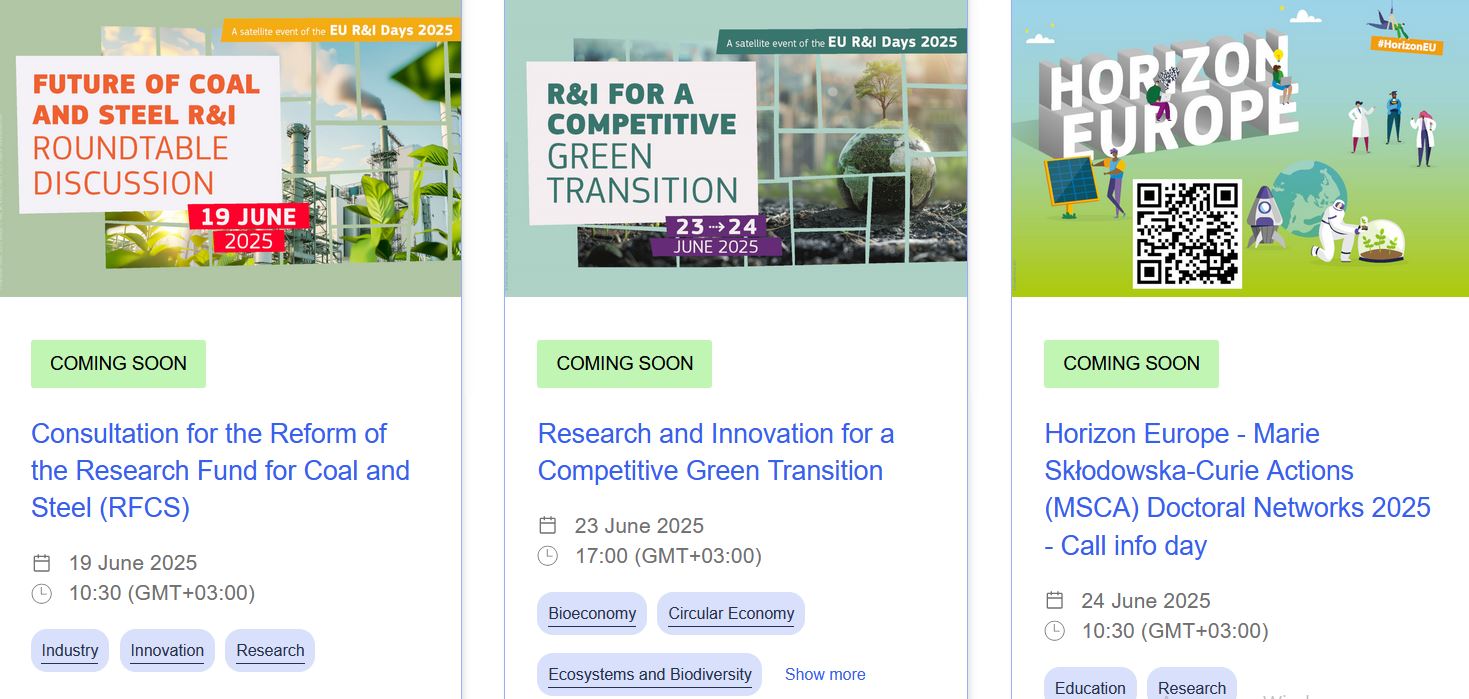Click clock icon beside 10:30 in the RFCS card
Screen dimensions: 1469x699
coord(41,594)
